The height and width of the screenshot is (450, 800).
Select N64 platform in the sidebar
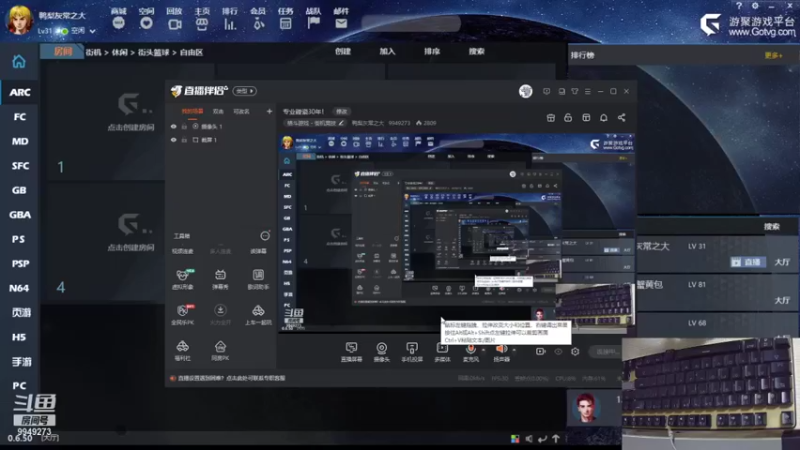point(19,288)
